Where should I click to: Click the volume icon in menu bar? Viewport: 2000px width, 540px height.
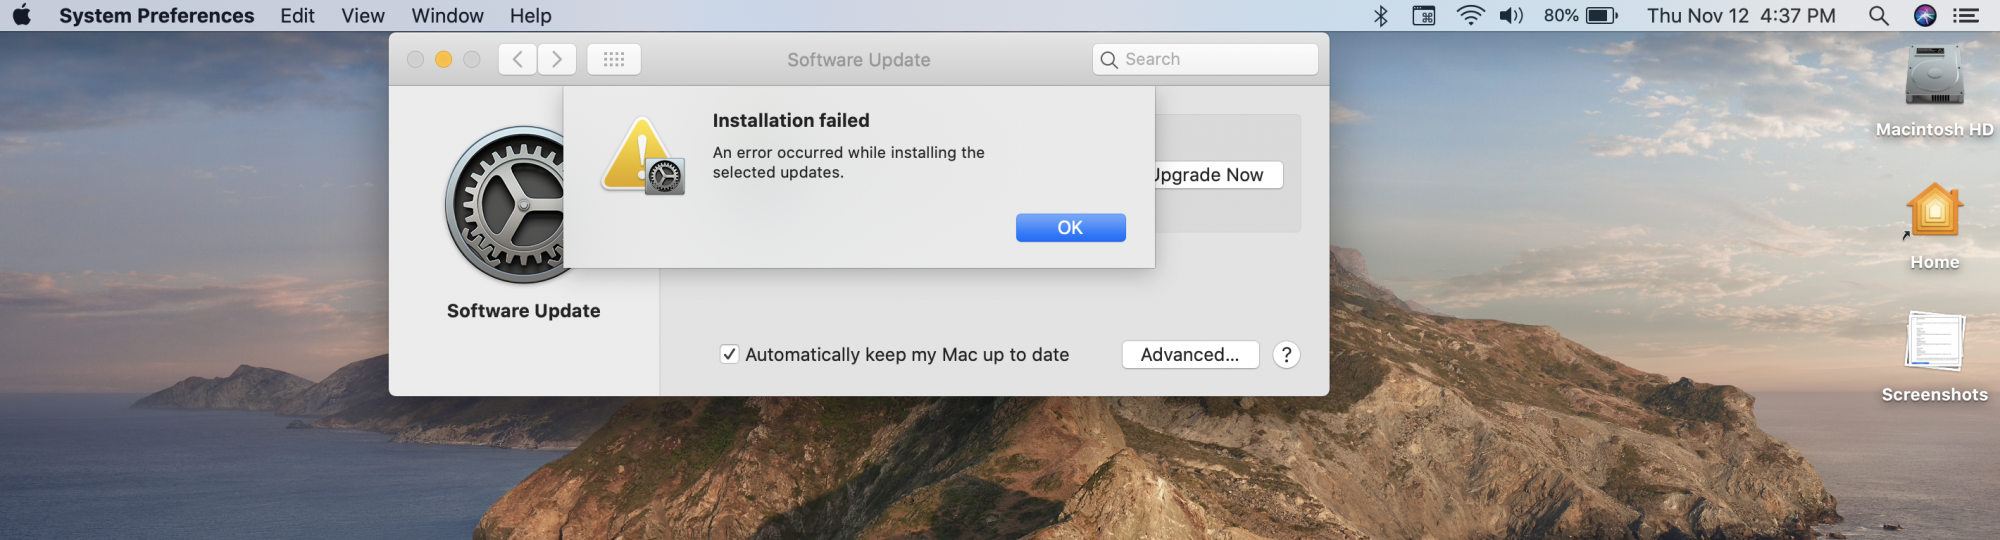[1511, 15]
